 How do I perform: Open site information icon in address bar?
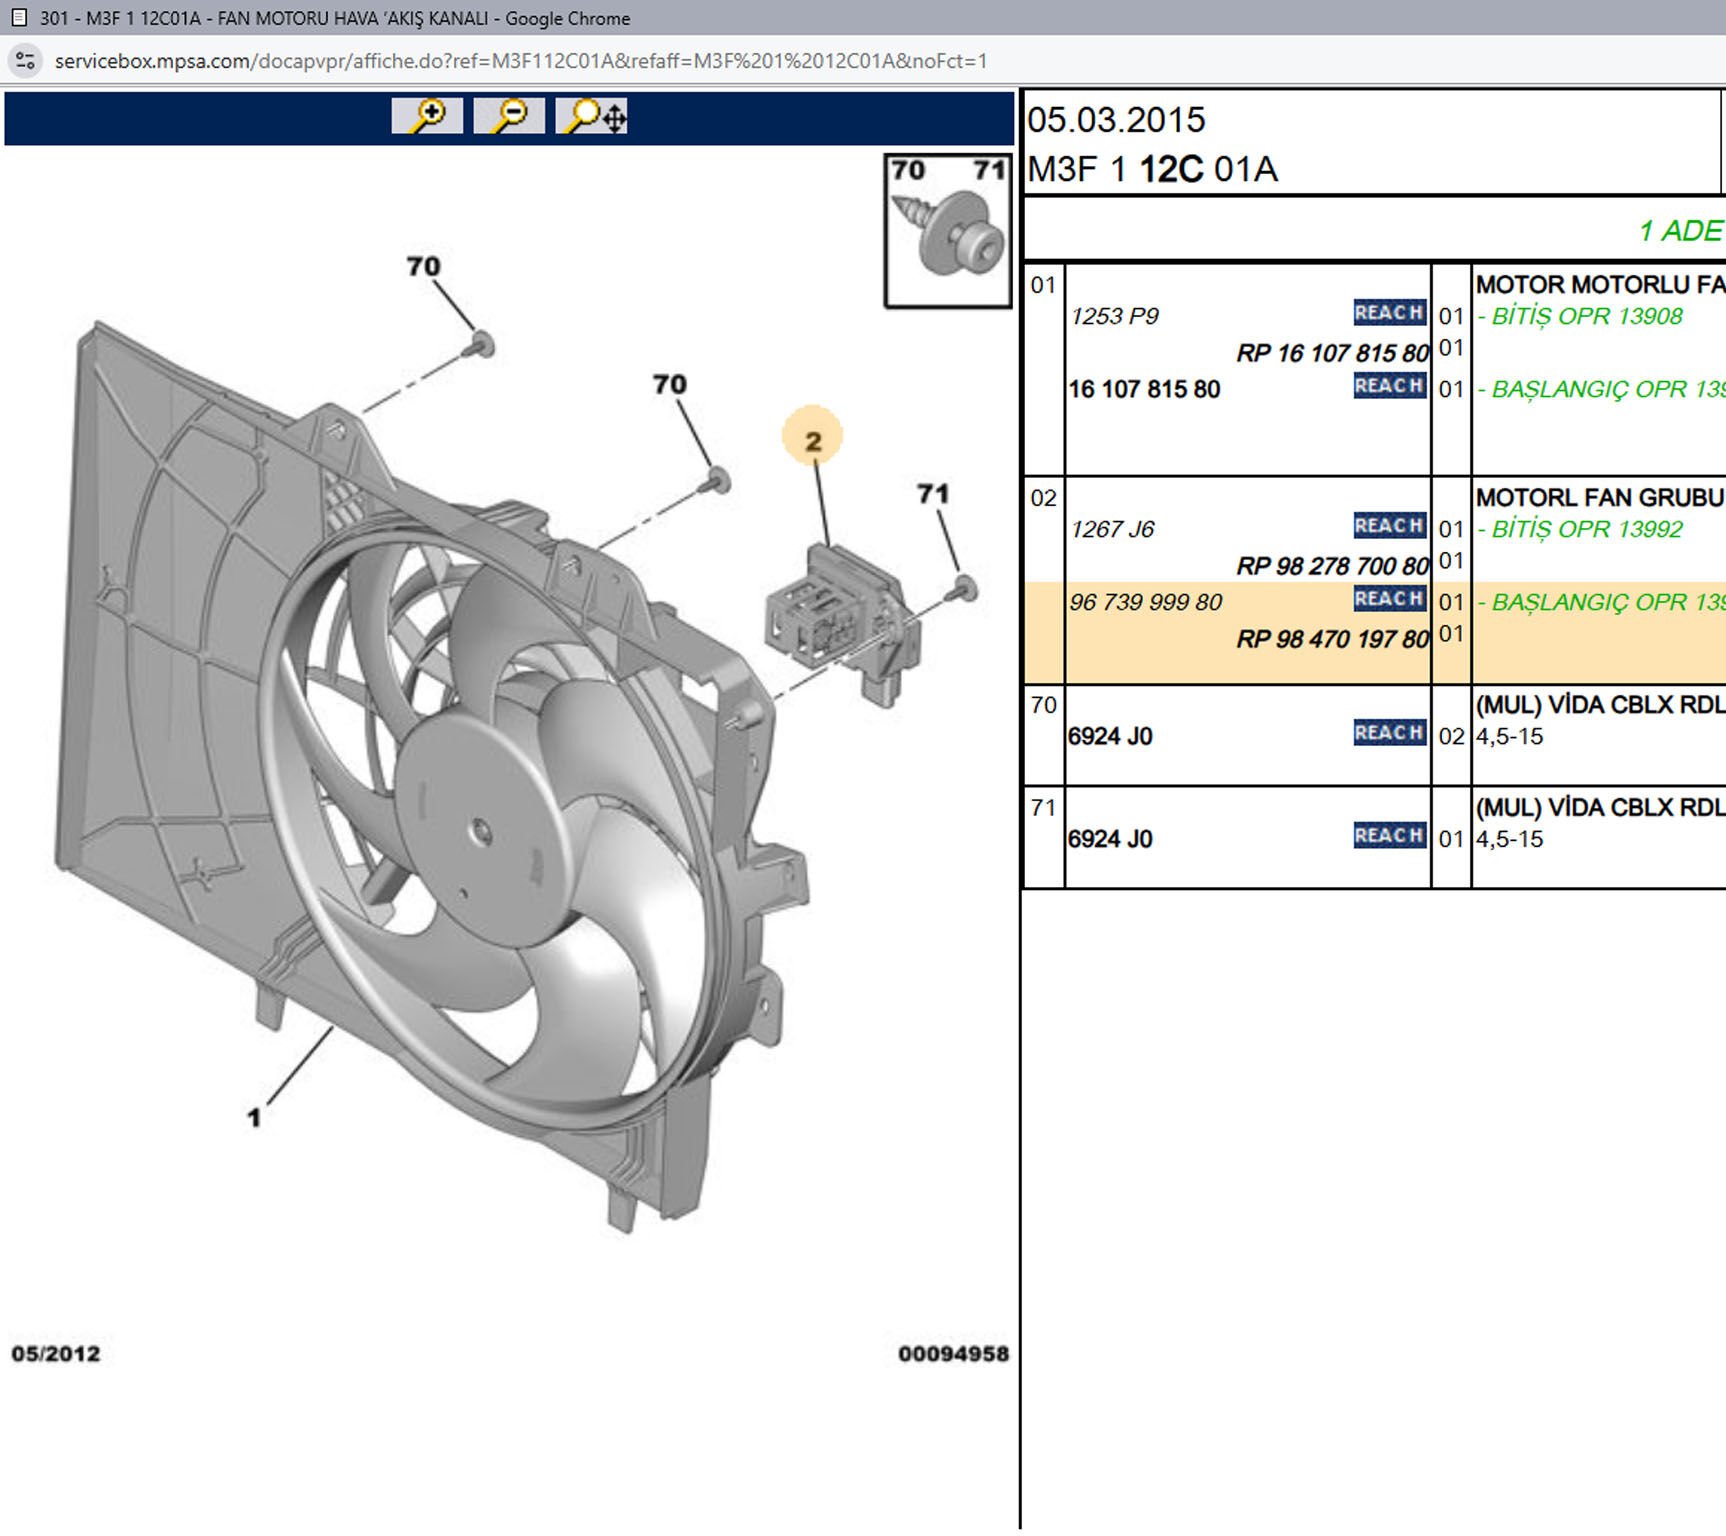pos(26,61)
